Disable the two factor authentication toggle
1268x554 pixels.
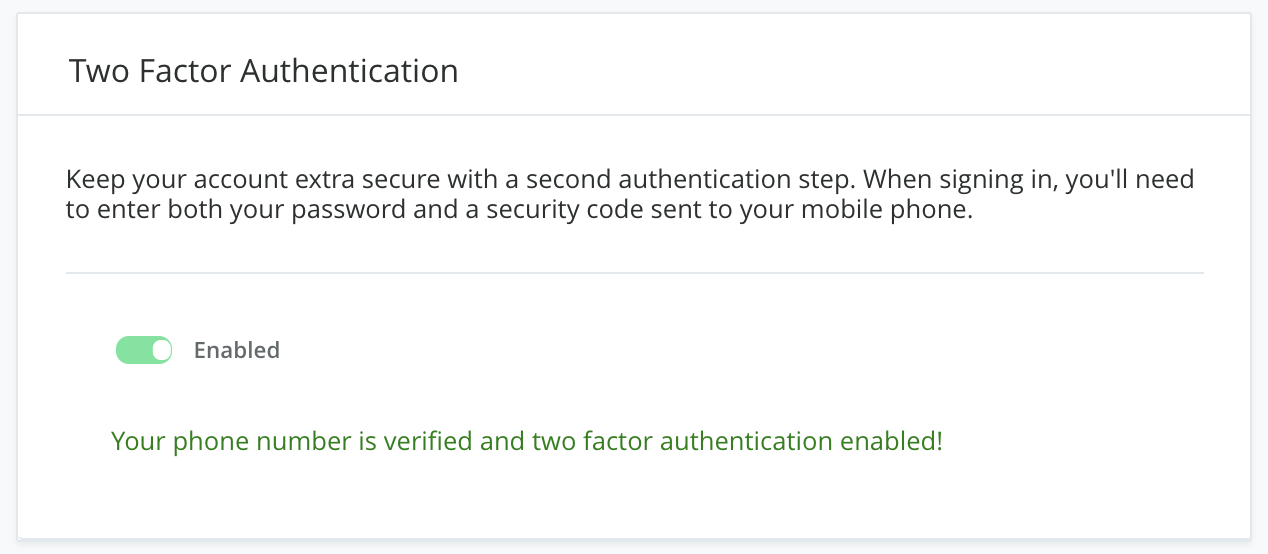click(x=144, y=350)
